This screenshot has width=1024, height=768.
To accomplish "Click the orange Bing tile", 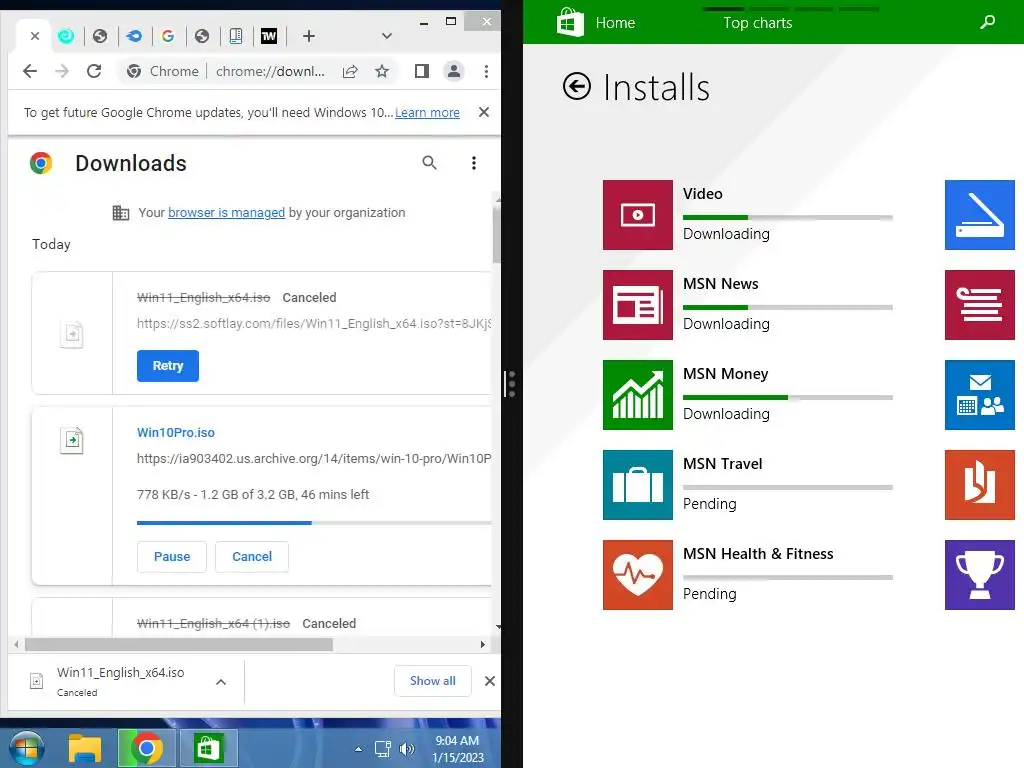I will click(980, 485).
